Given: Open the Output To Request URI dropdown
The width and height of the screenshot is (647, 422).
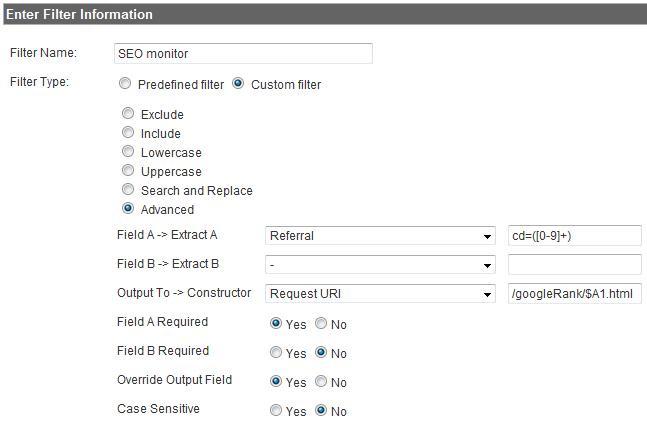Looking at the screenshot, I should pos(380,294).
